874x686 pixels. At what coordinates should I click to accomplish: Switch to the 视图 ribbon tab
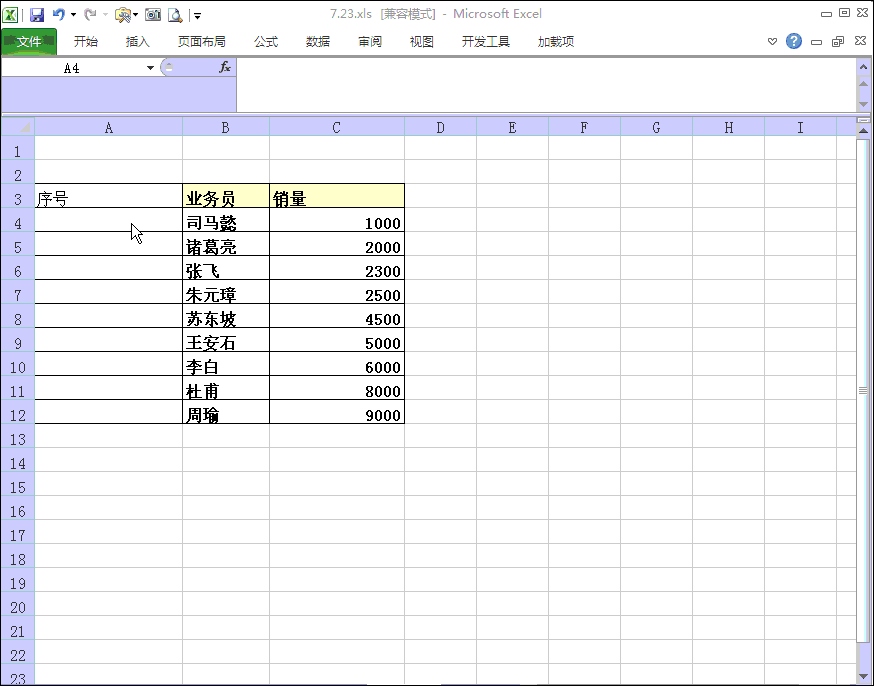(x=421, y=42)
